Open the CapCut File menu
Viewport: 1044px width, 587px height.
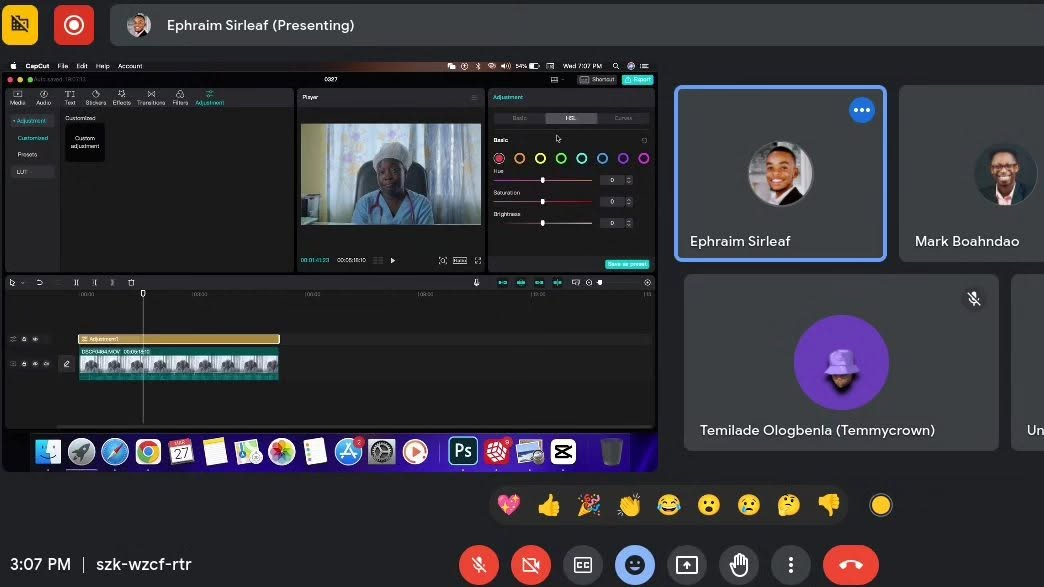point(63,66)
